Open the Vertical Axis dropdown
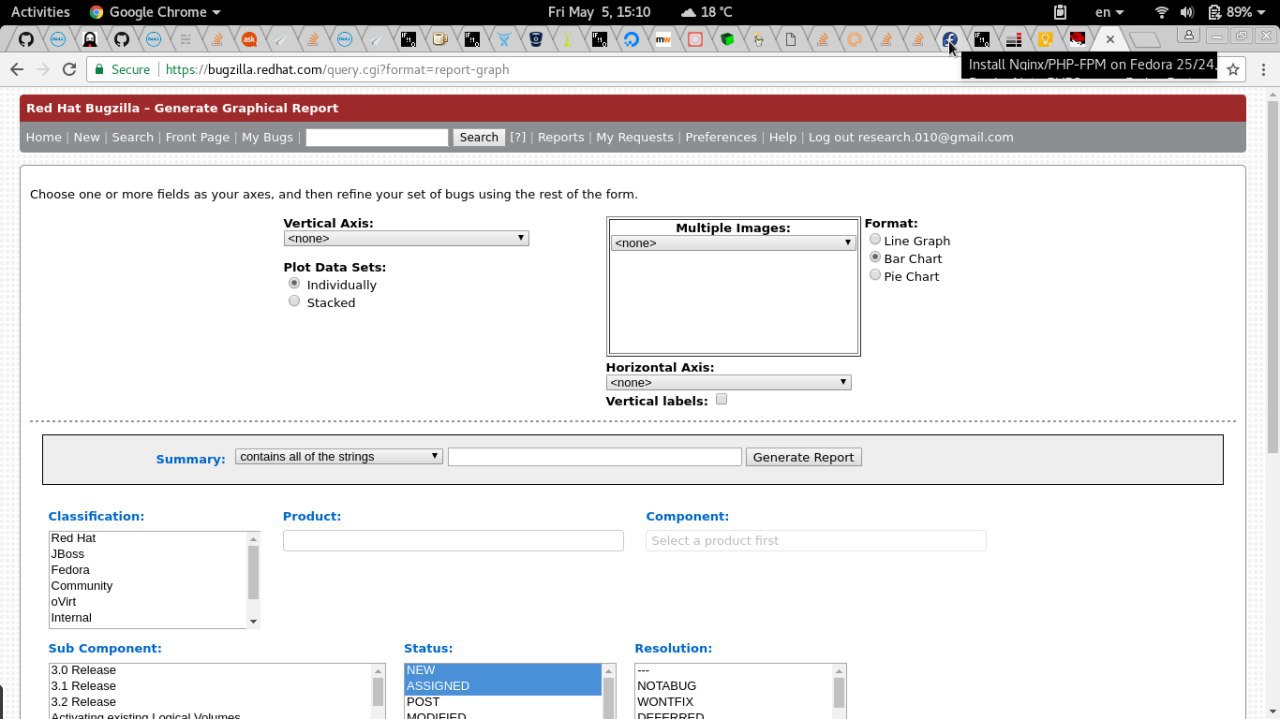Viewport: 1280px width, 719px height. pos(406,238)
